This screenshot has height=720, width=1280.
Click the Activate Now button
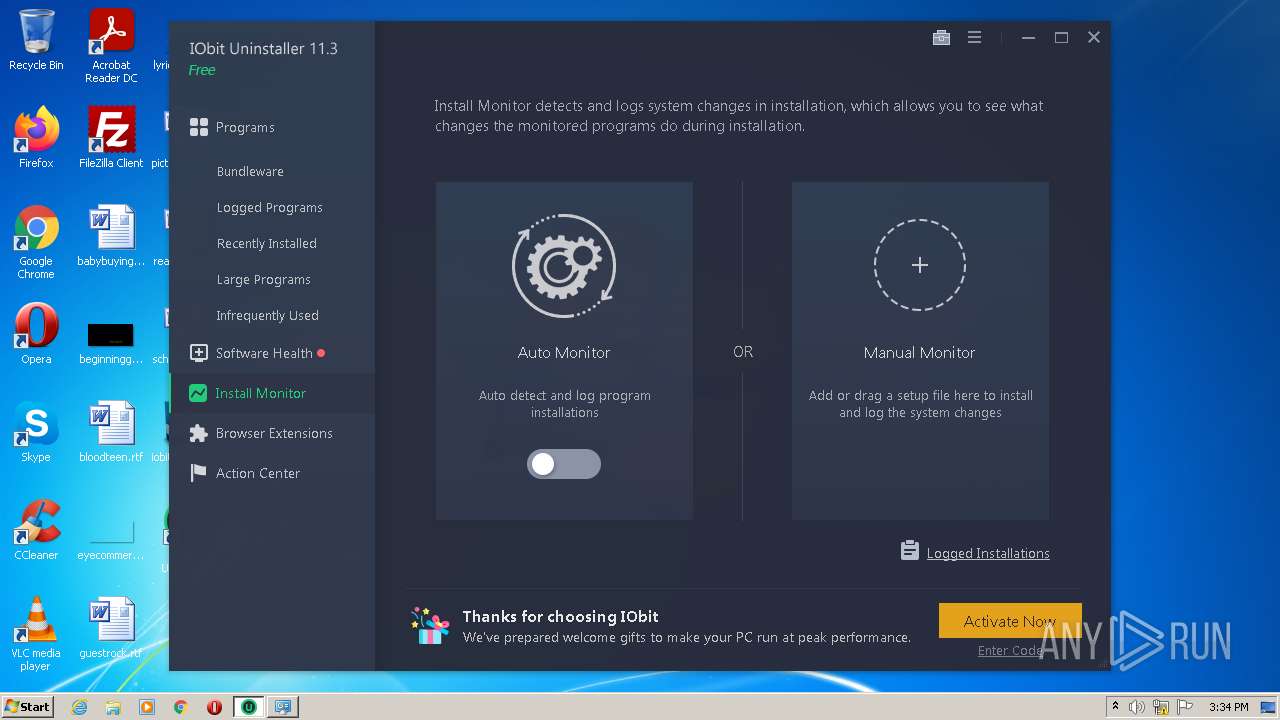1010,621
